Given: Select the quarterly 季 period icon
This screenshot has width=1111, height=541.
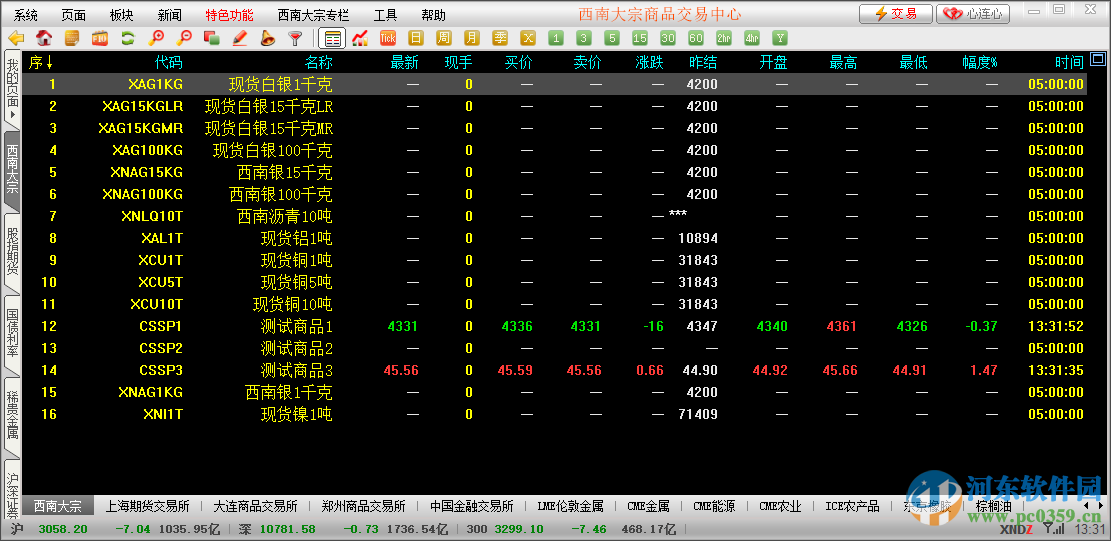Looking at the screenshot, I should [x=500, y=38].
